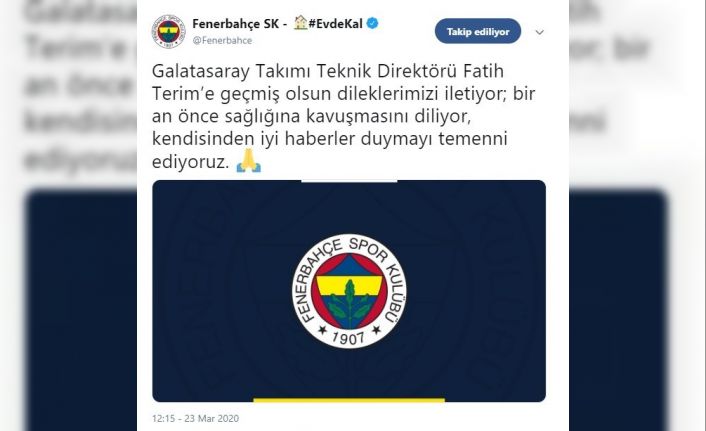The image size is (706, 431).
Task: Click the praying hands emoji
Action: 249,161
